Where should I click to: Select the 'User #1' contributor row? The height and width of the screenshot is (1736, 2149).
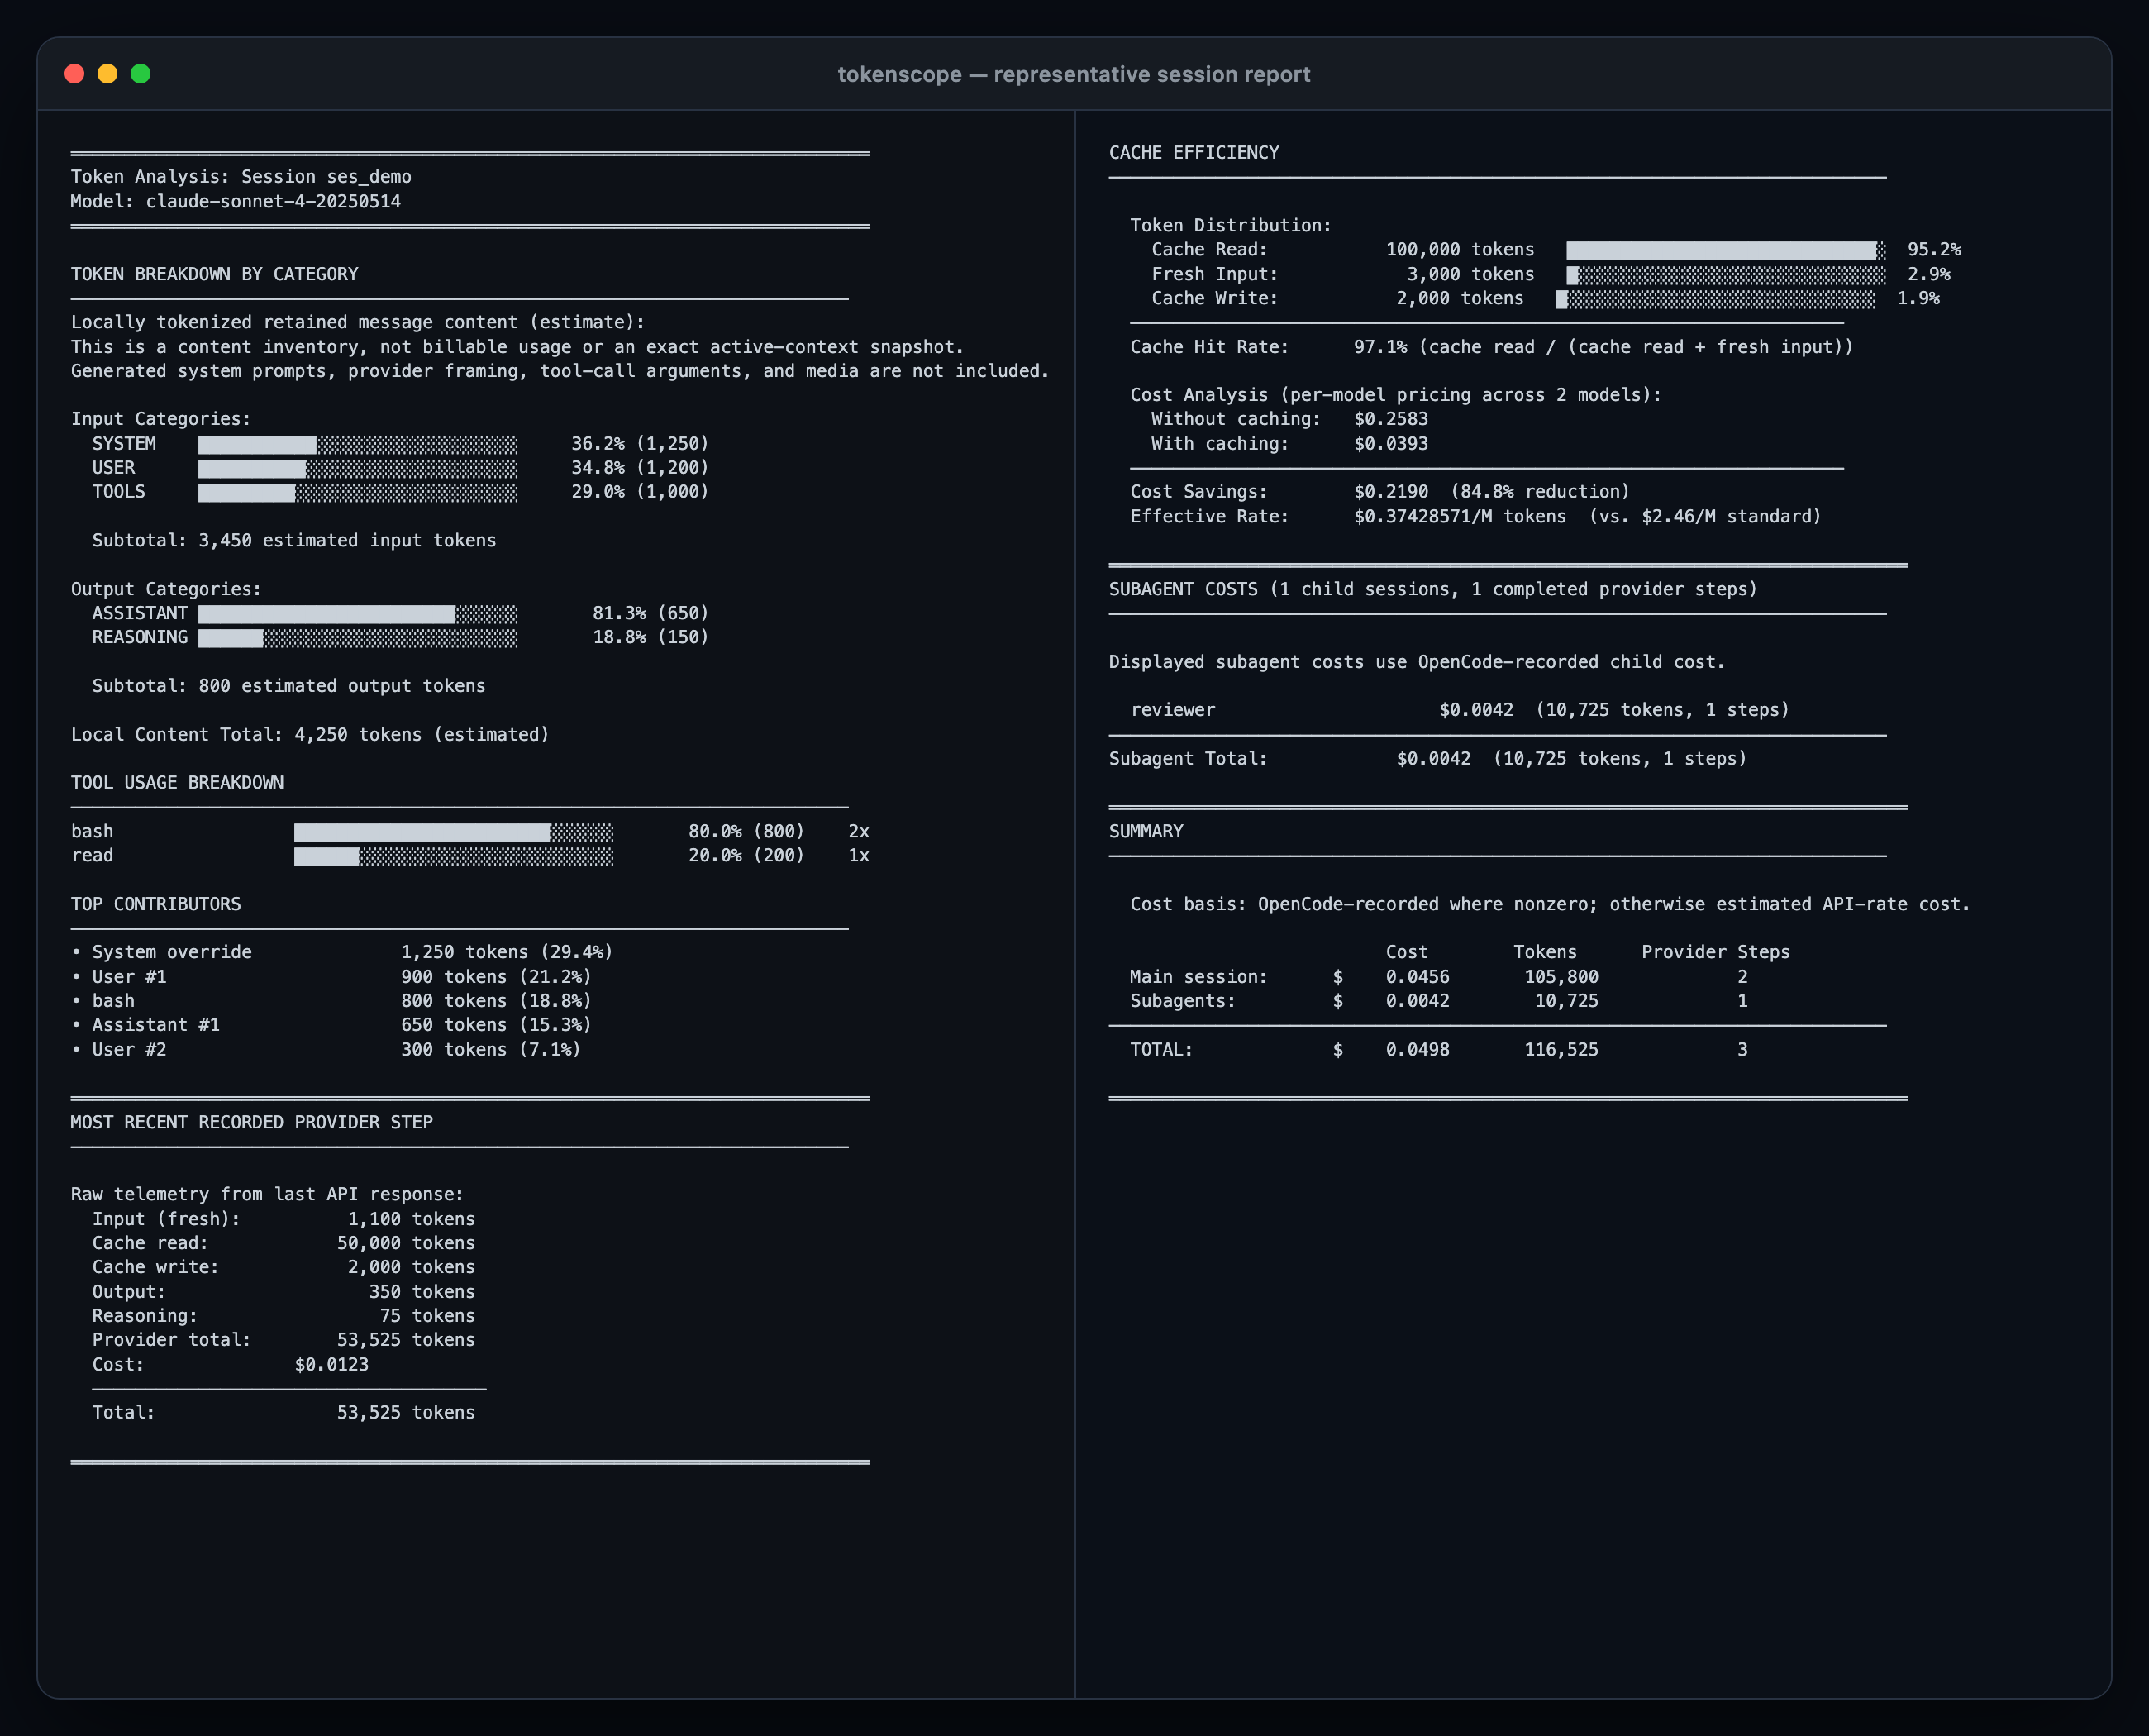click(x=331, y=976)
